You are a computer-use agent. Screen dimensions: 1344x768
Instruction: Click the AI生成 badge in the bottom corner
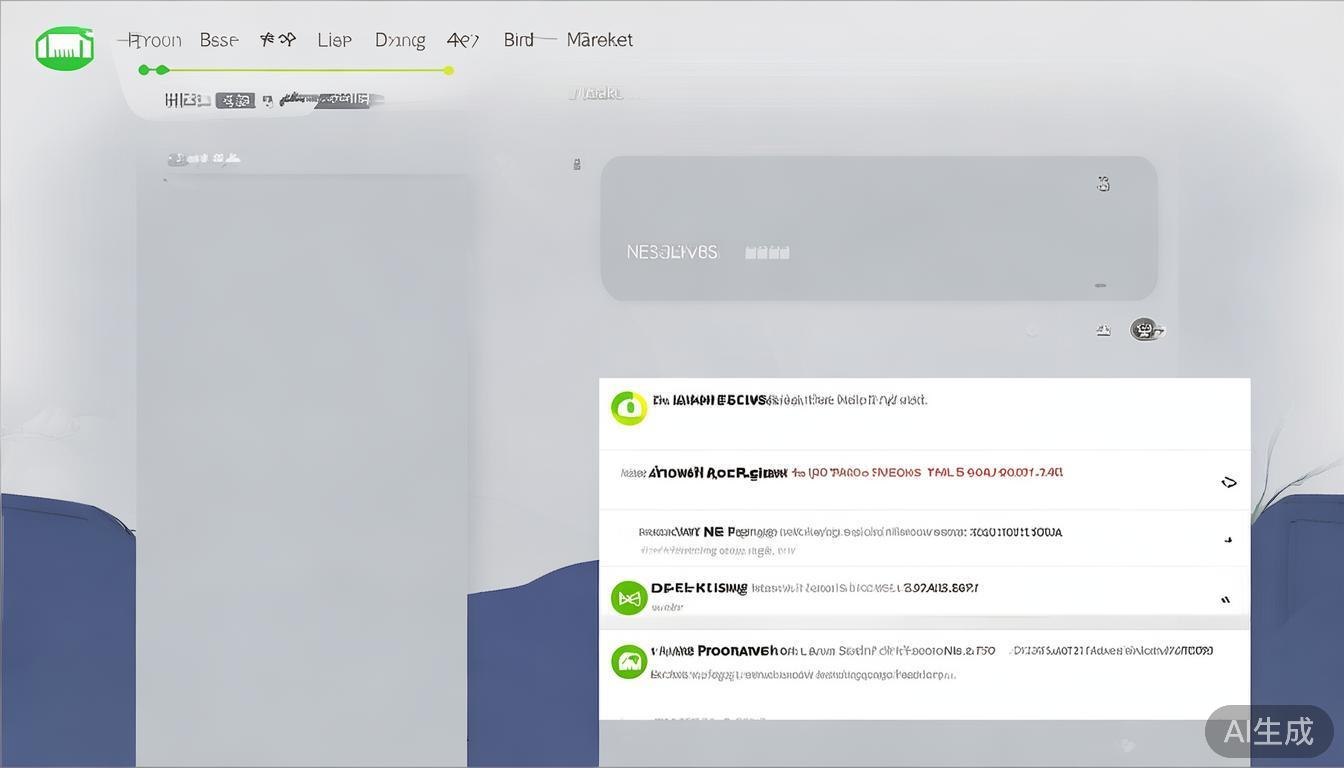(x=1268, y=731)
